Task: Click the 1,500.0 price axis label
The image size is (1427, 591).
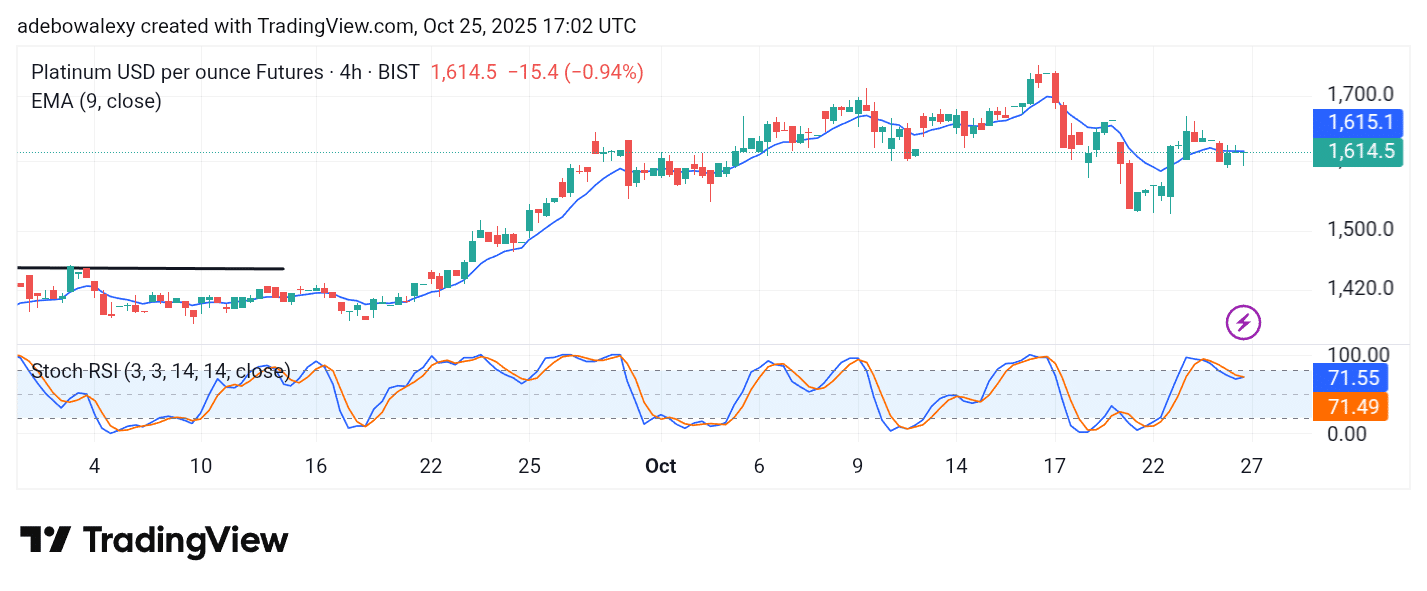Action: (1358, 229)
